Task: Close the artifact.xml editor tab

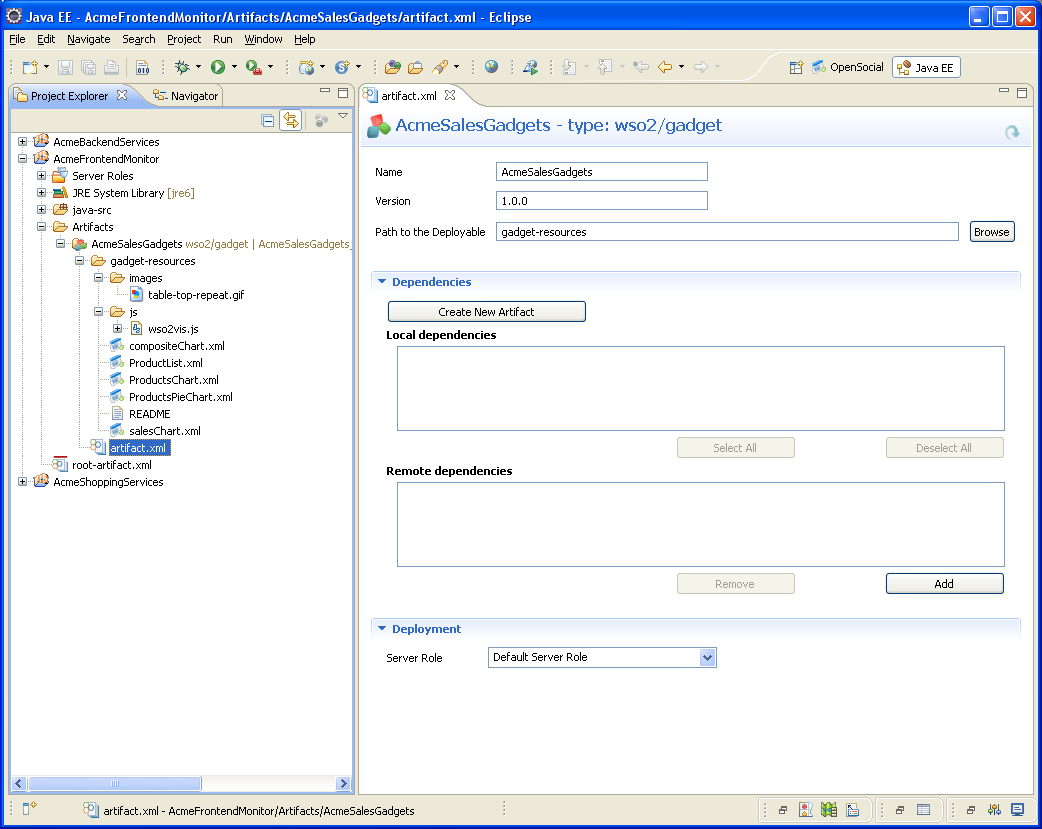Action: (x=450, y=95)
